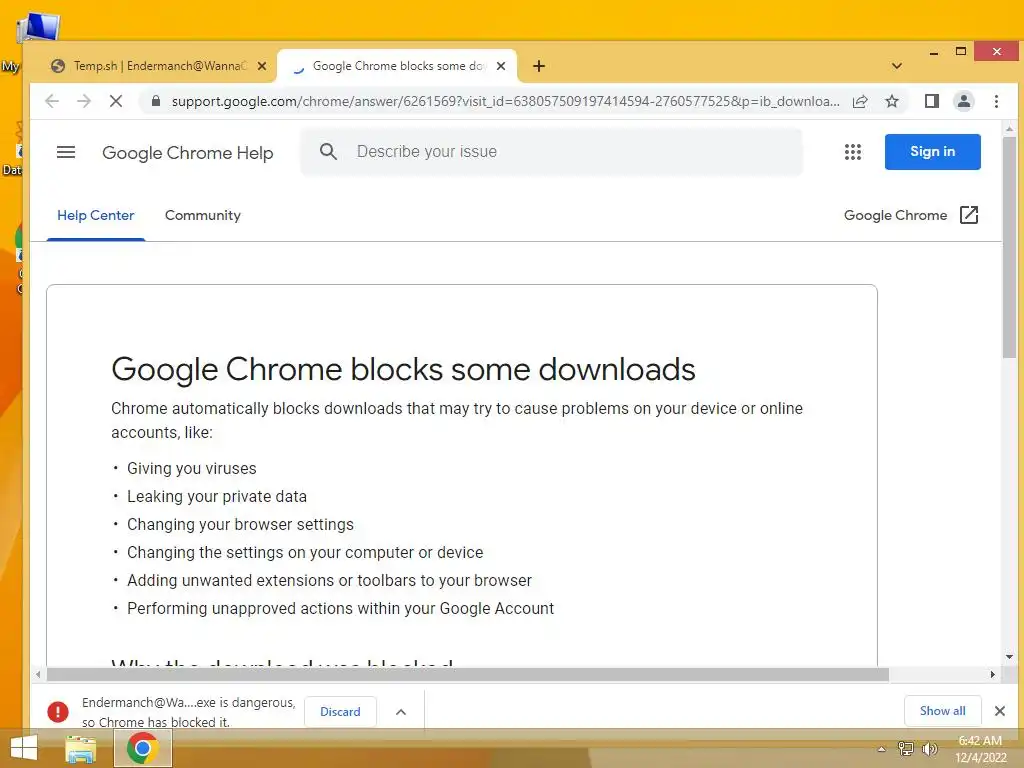
Task: Open the Community tab
Action: 202,216
